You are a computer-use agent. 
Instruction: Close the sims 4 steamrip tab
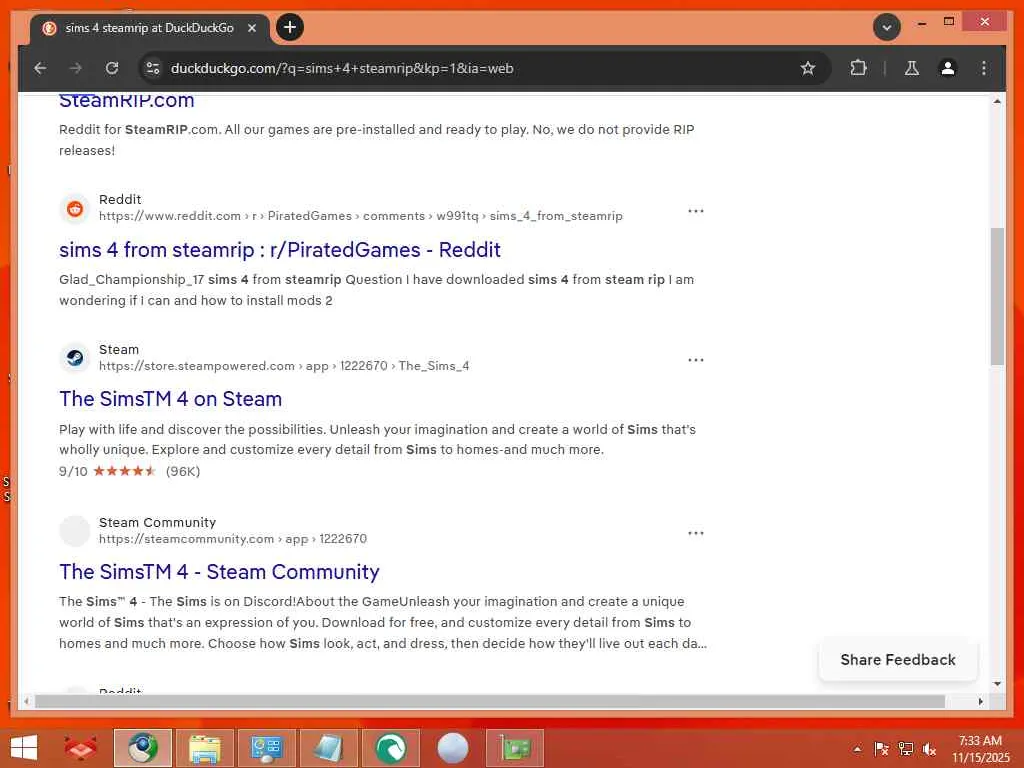coord(252,28)
